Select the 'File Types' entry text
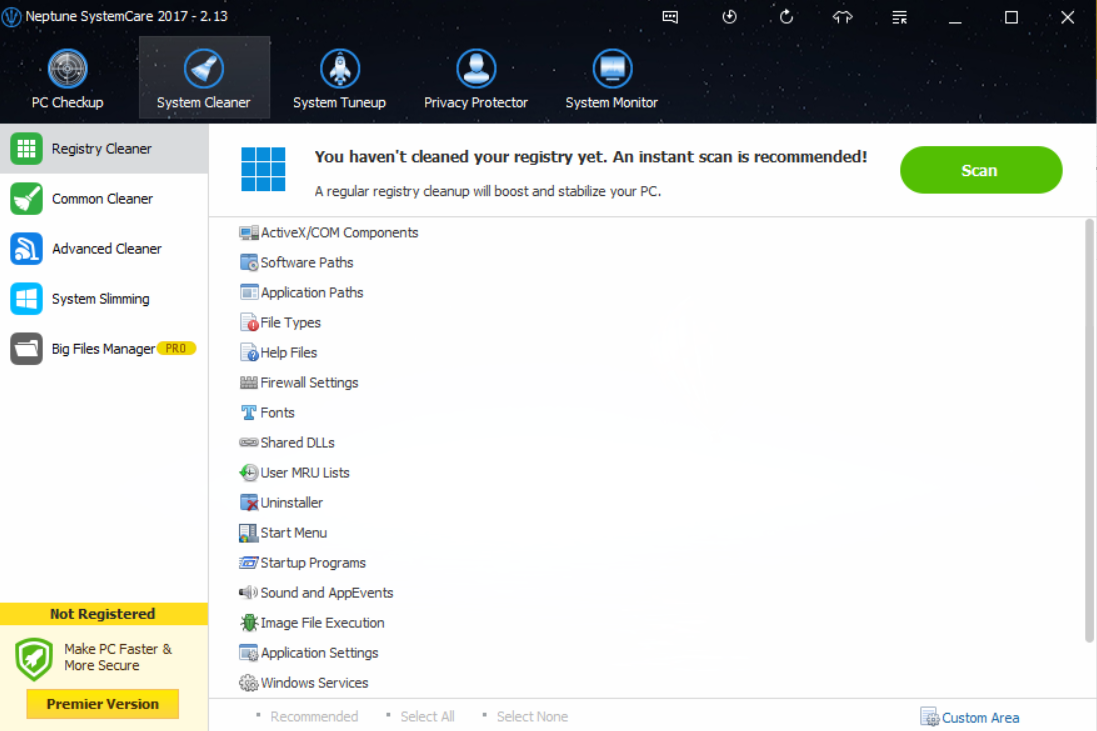 click(290, 322)
